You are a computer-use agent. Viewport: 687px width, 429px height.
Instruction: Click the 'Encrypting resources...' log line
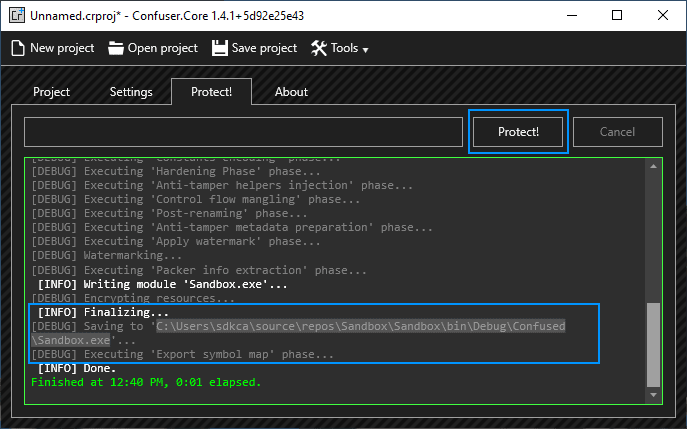[133, 298]
